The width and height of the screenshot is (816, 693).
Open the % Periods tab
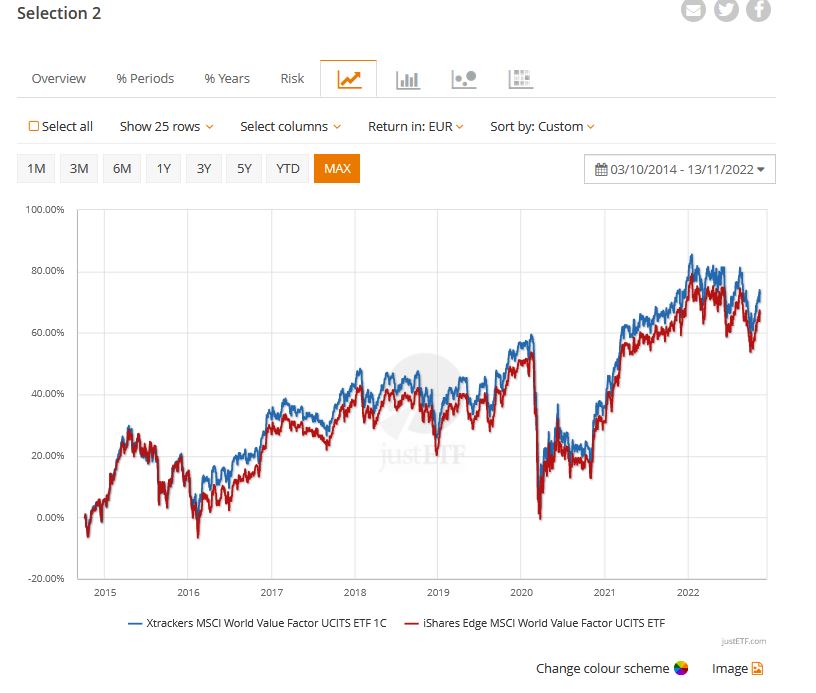[145, 79]
